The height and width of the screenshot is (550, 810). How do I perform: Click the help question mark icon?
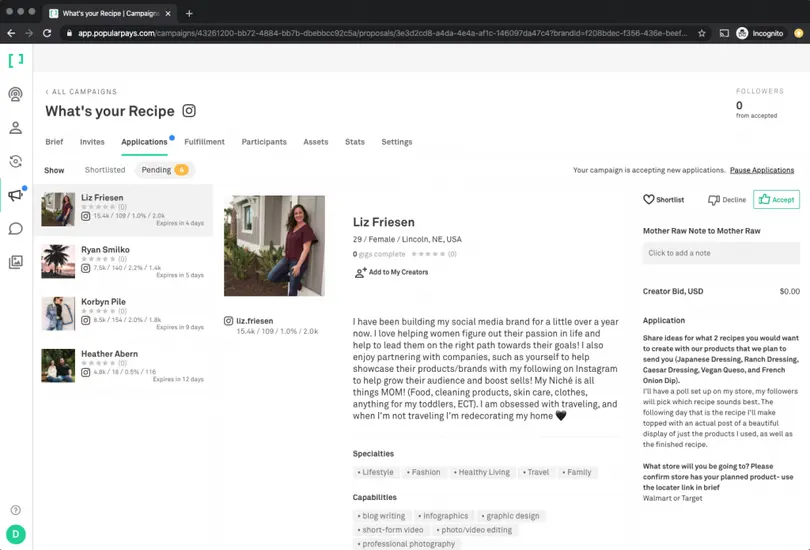coord(15,510)
